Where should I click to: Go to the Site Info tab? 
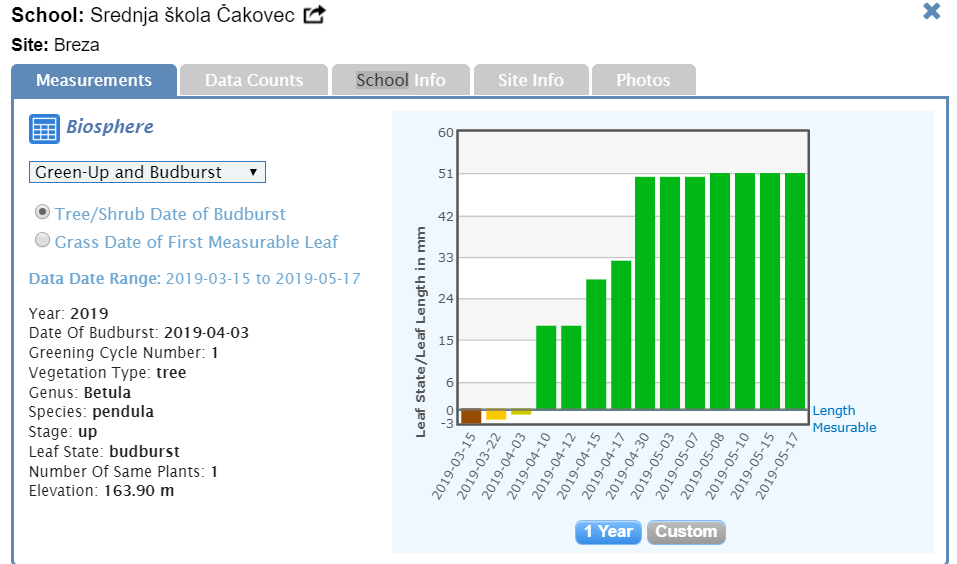point(531,80)
